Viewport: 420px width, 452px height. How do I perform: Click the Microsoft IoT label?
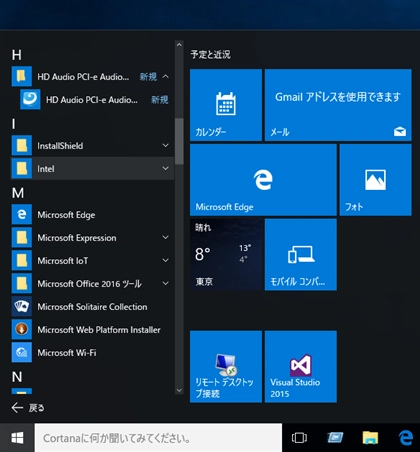tap(63, 261)
